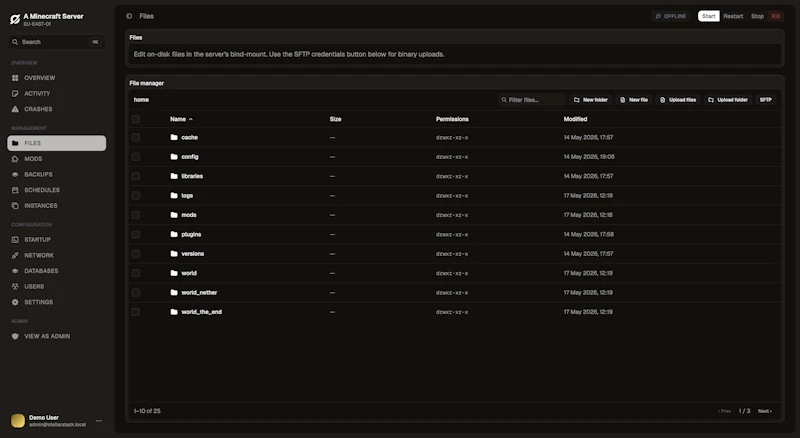Restart the server

(733, 16)
